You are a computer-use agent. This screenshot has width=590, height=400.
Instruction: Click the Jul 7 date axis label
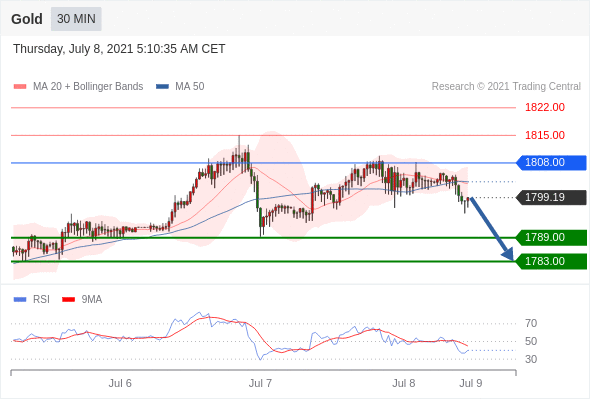coord(260,383)
